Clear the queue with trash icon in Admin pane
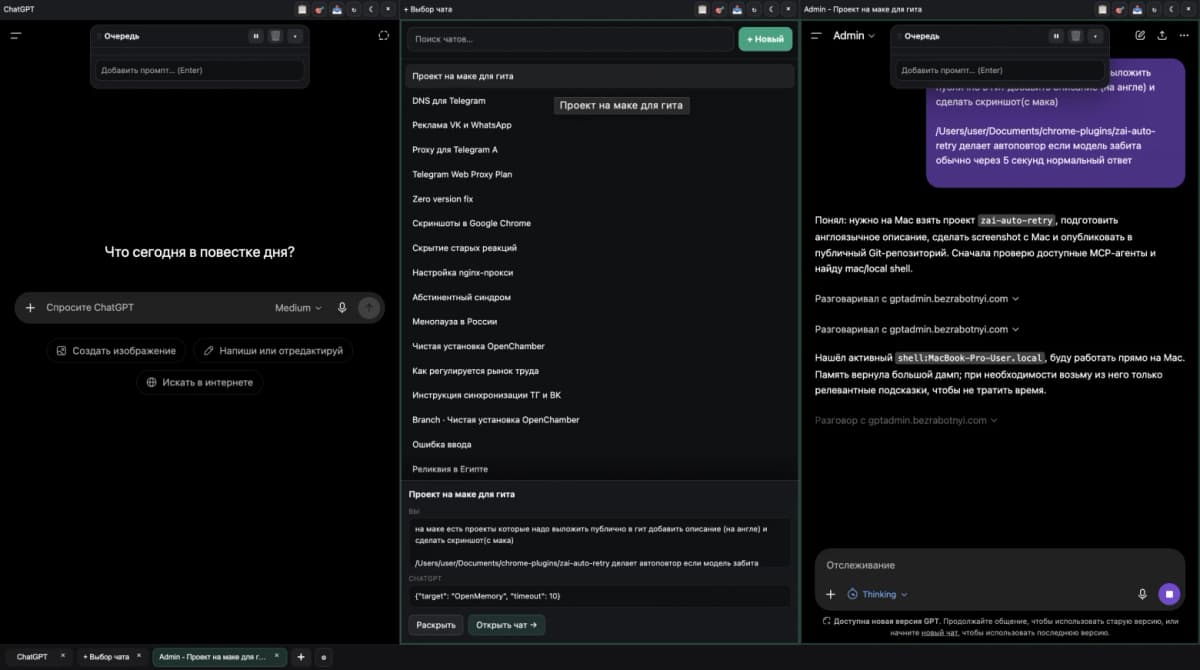The width and height of the screenshot is (1200, 670). 1075,36
